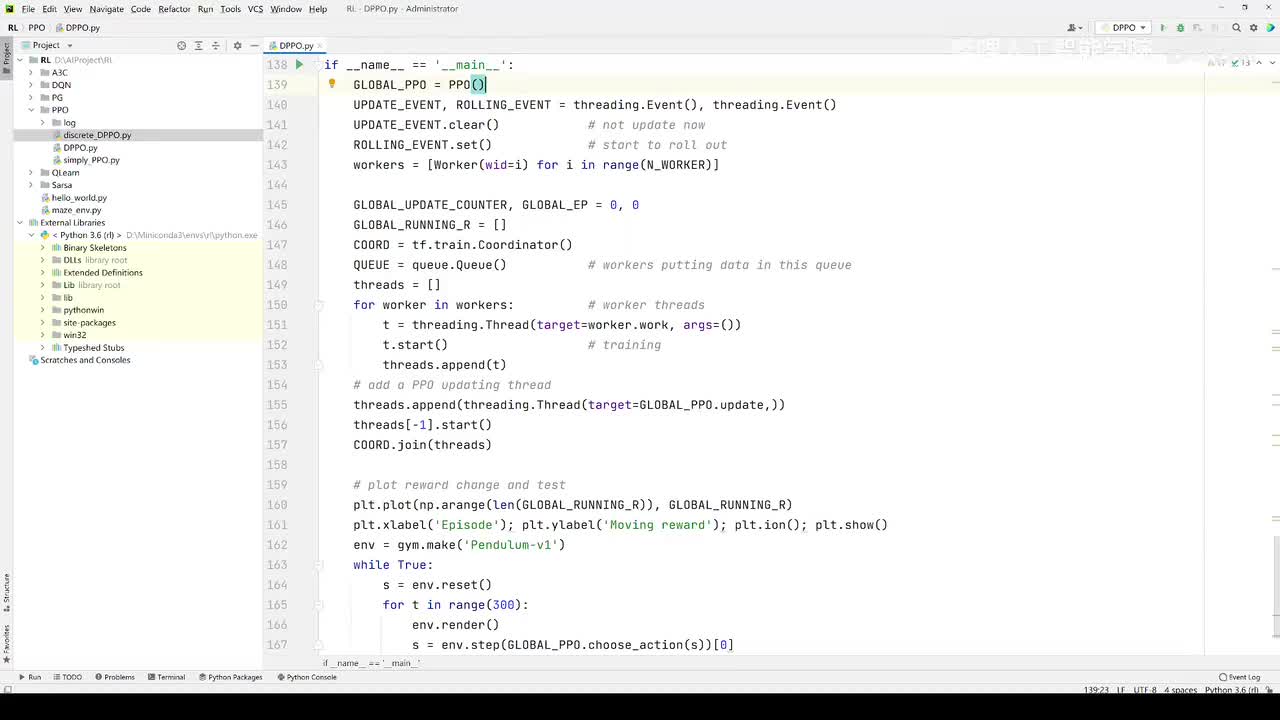Select discrete_DPPO.py in project tree
Viewport: 1280px width, 720px height.
pos(97,135)
